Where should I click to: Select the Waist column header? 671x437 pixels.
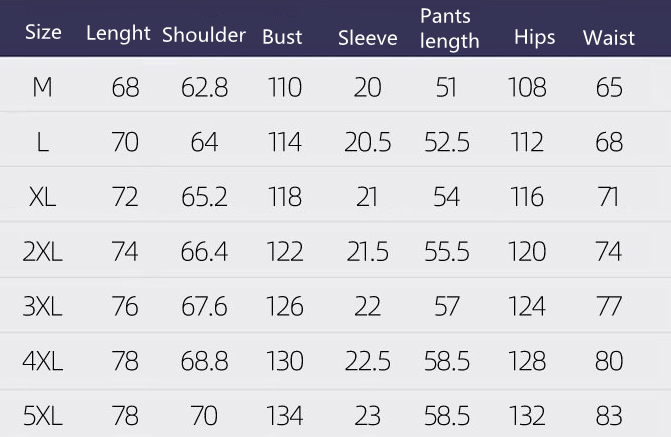[x=609, y=38]
